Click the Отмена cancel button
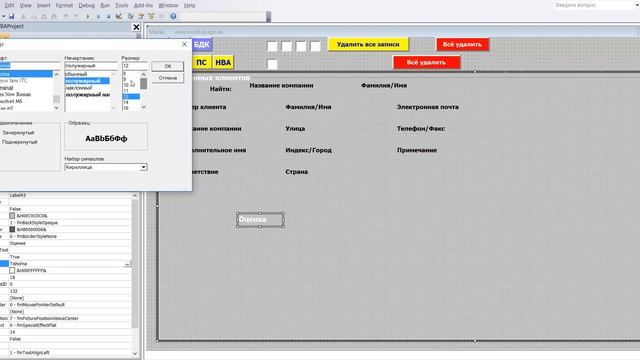Viewport: 640px width, 360px height. click(168, 78)
